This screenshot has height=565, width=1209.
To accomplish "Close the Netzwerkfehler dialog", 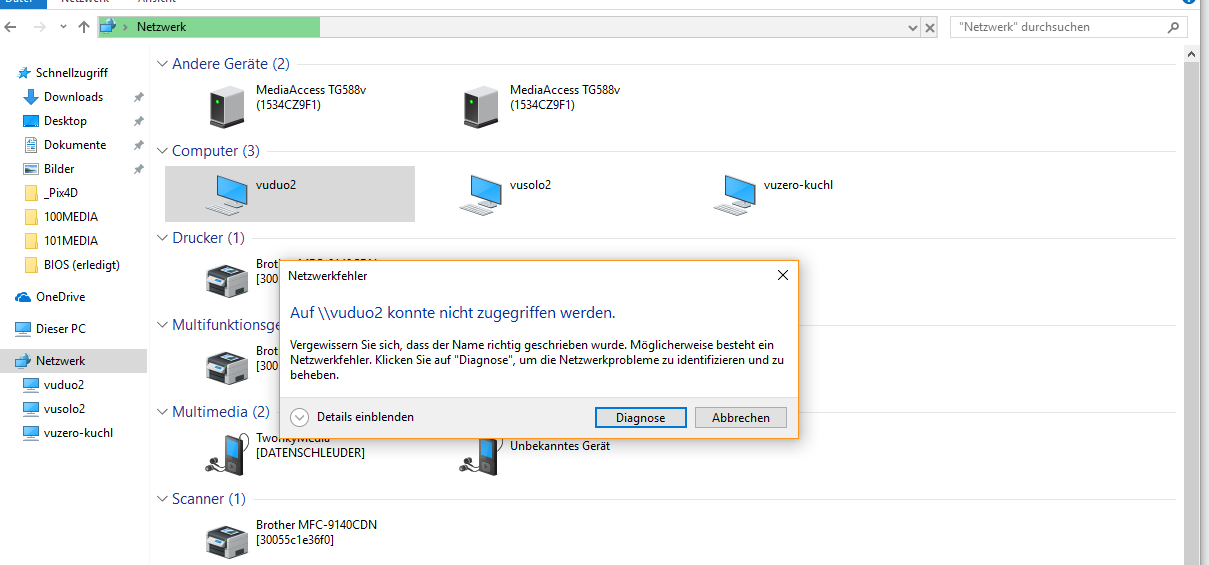I will (782, 275).
